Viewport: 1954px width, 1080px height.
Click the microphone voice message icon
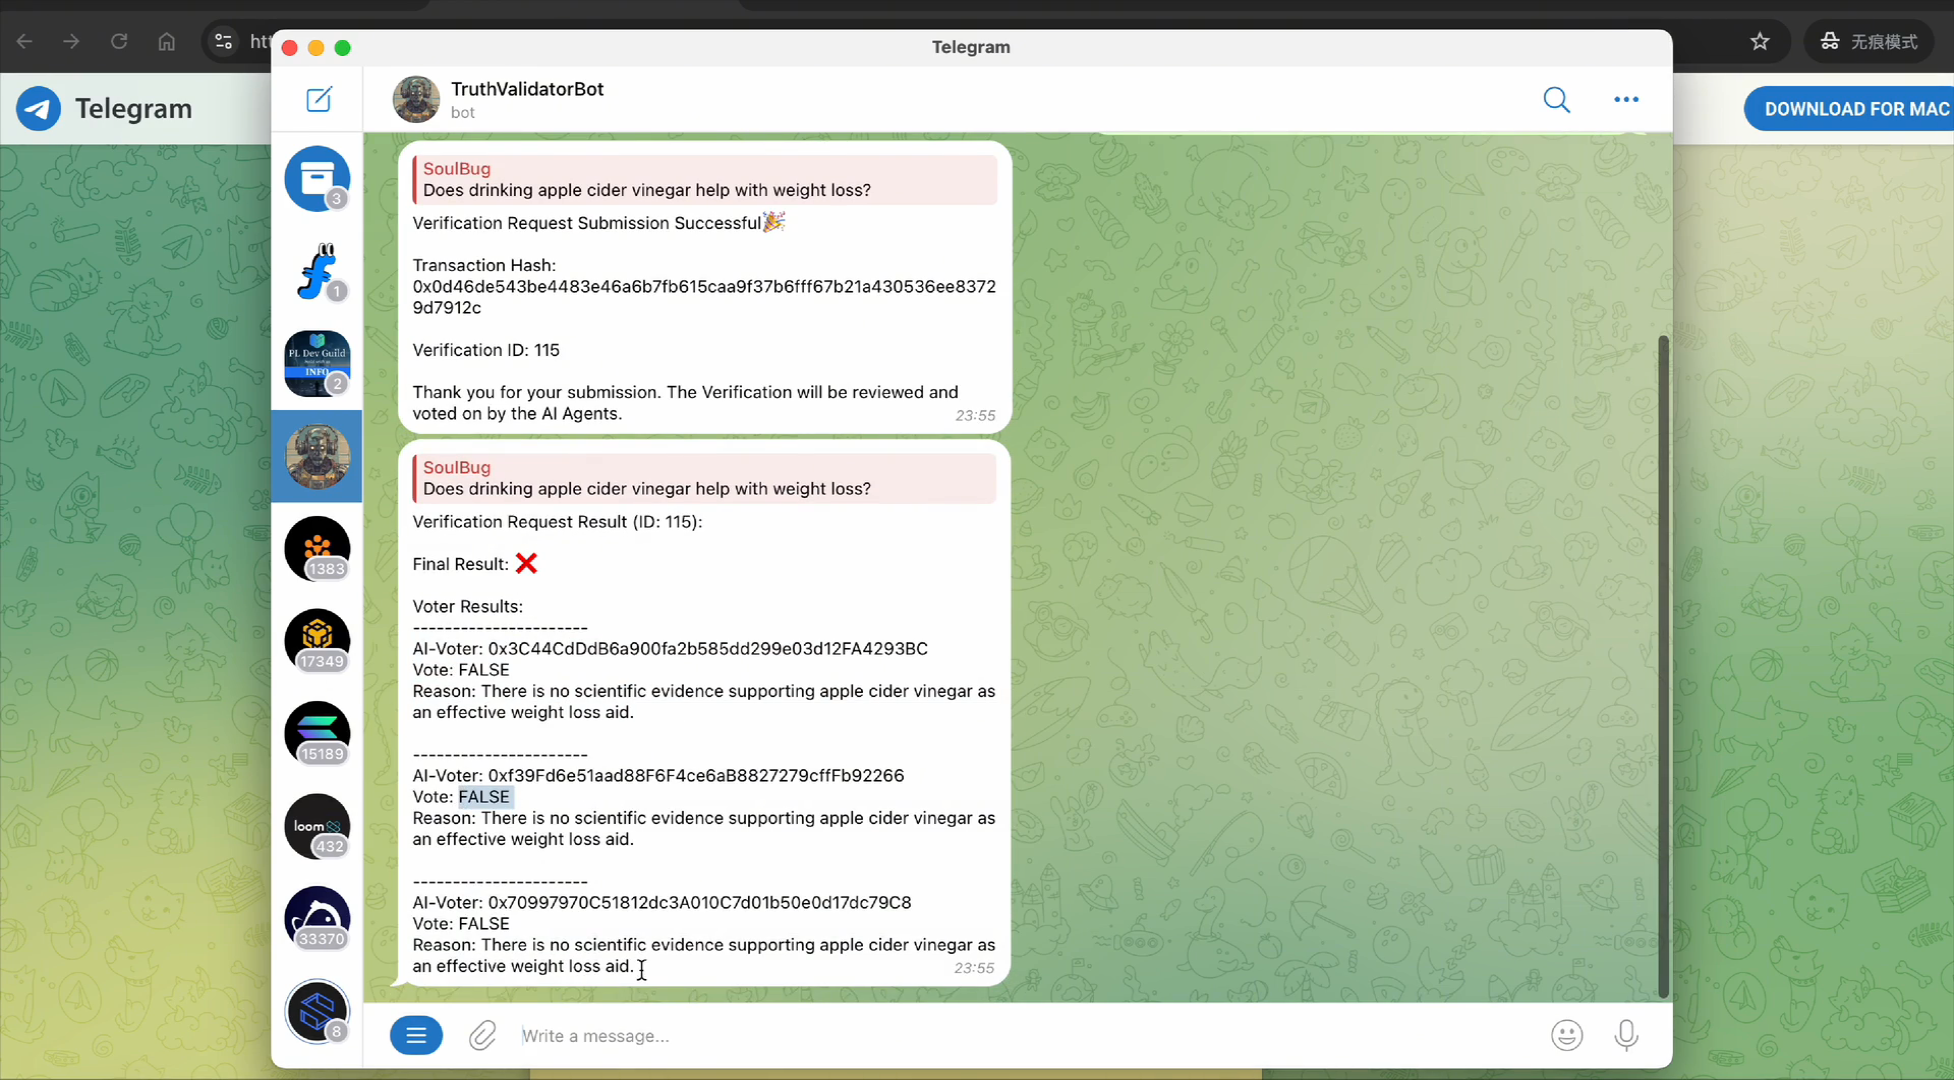[x=1626, y=1035]
